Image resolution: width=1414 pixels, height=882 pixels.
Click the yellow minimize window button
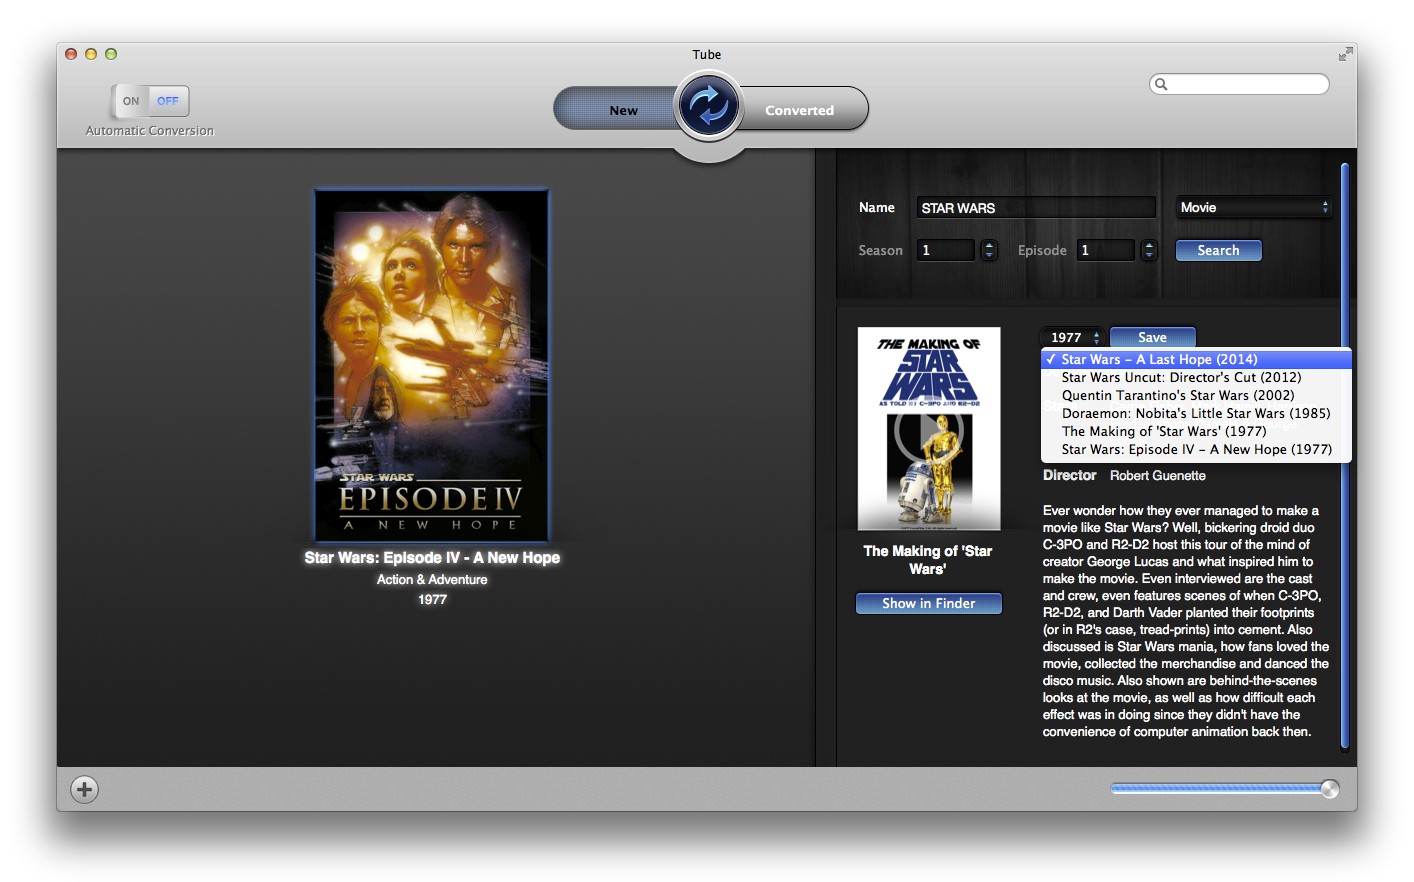pos(91,54)
